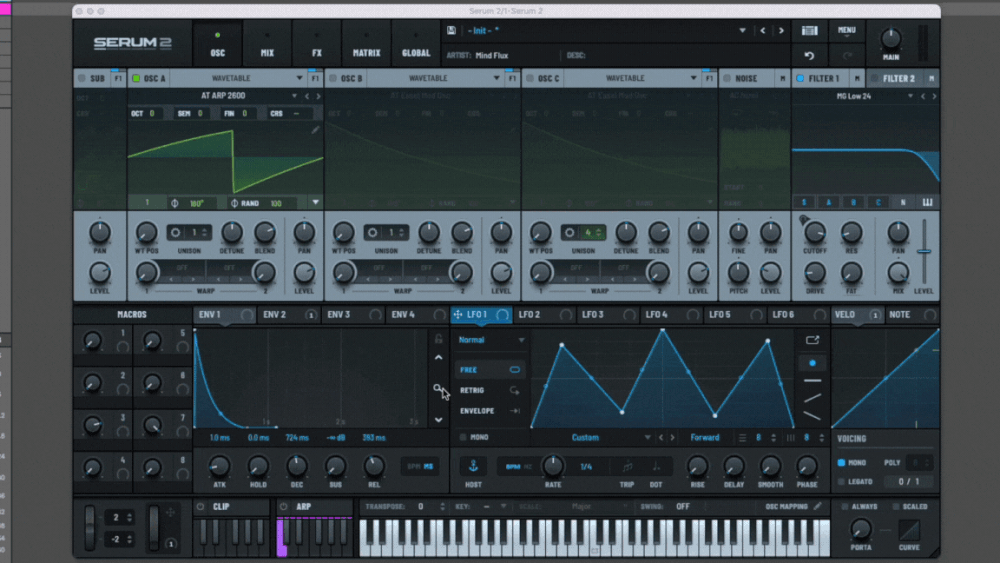
Task: Expand the OSC A RAND phase options arrow
Action: (x=315, y=203)
